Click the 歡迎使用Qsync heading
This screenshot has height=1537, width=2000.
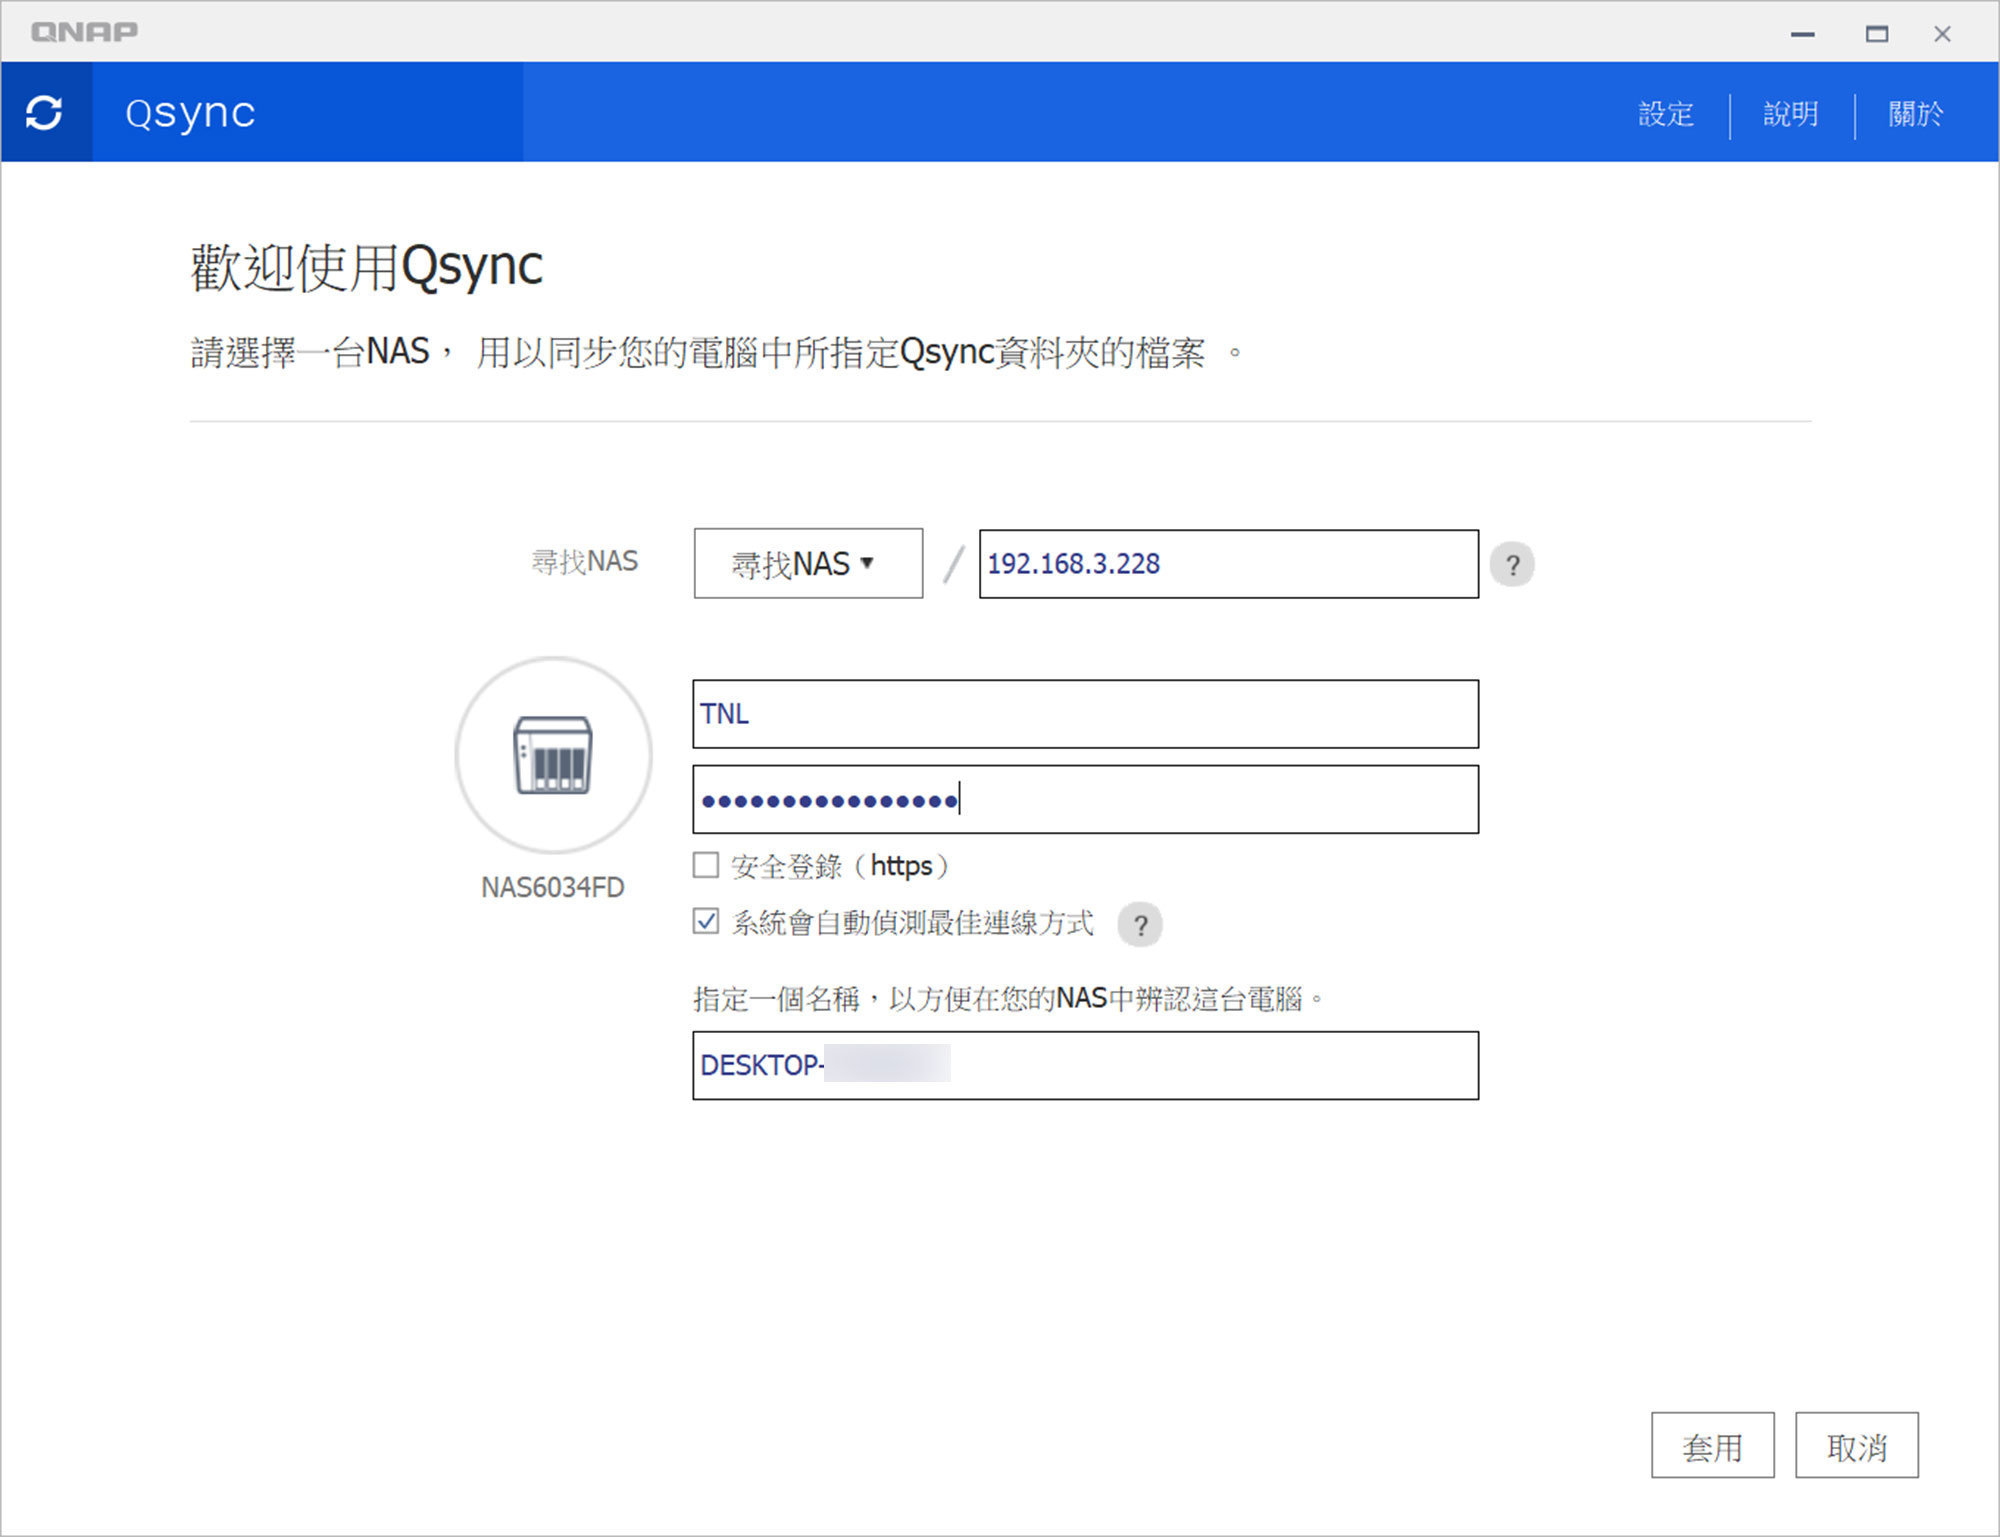[x=367, y=267]
